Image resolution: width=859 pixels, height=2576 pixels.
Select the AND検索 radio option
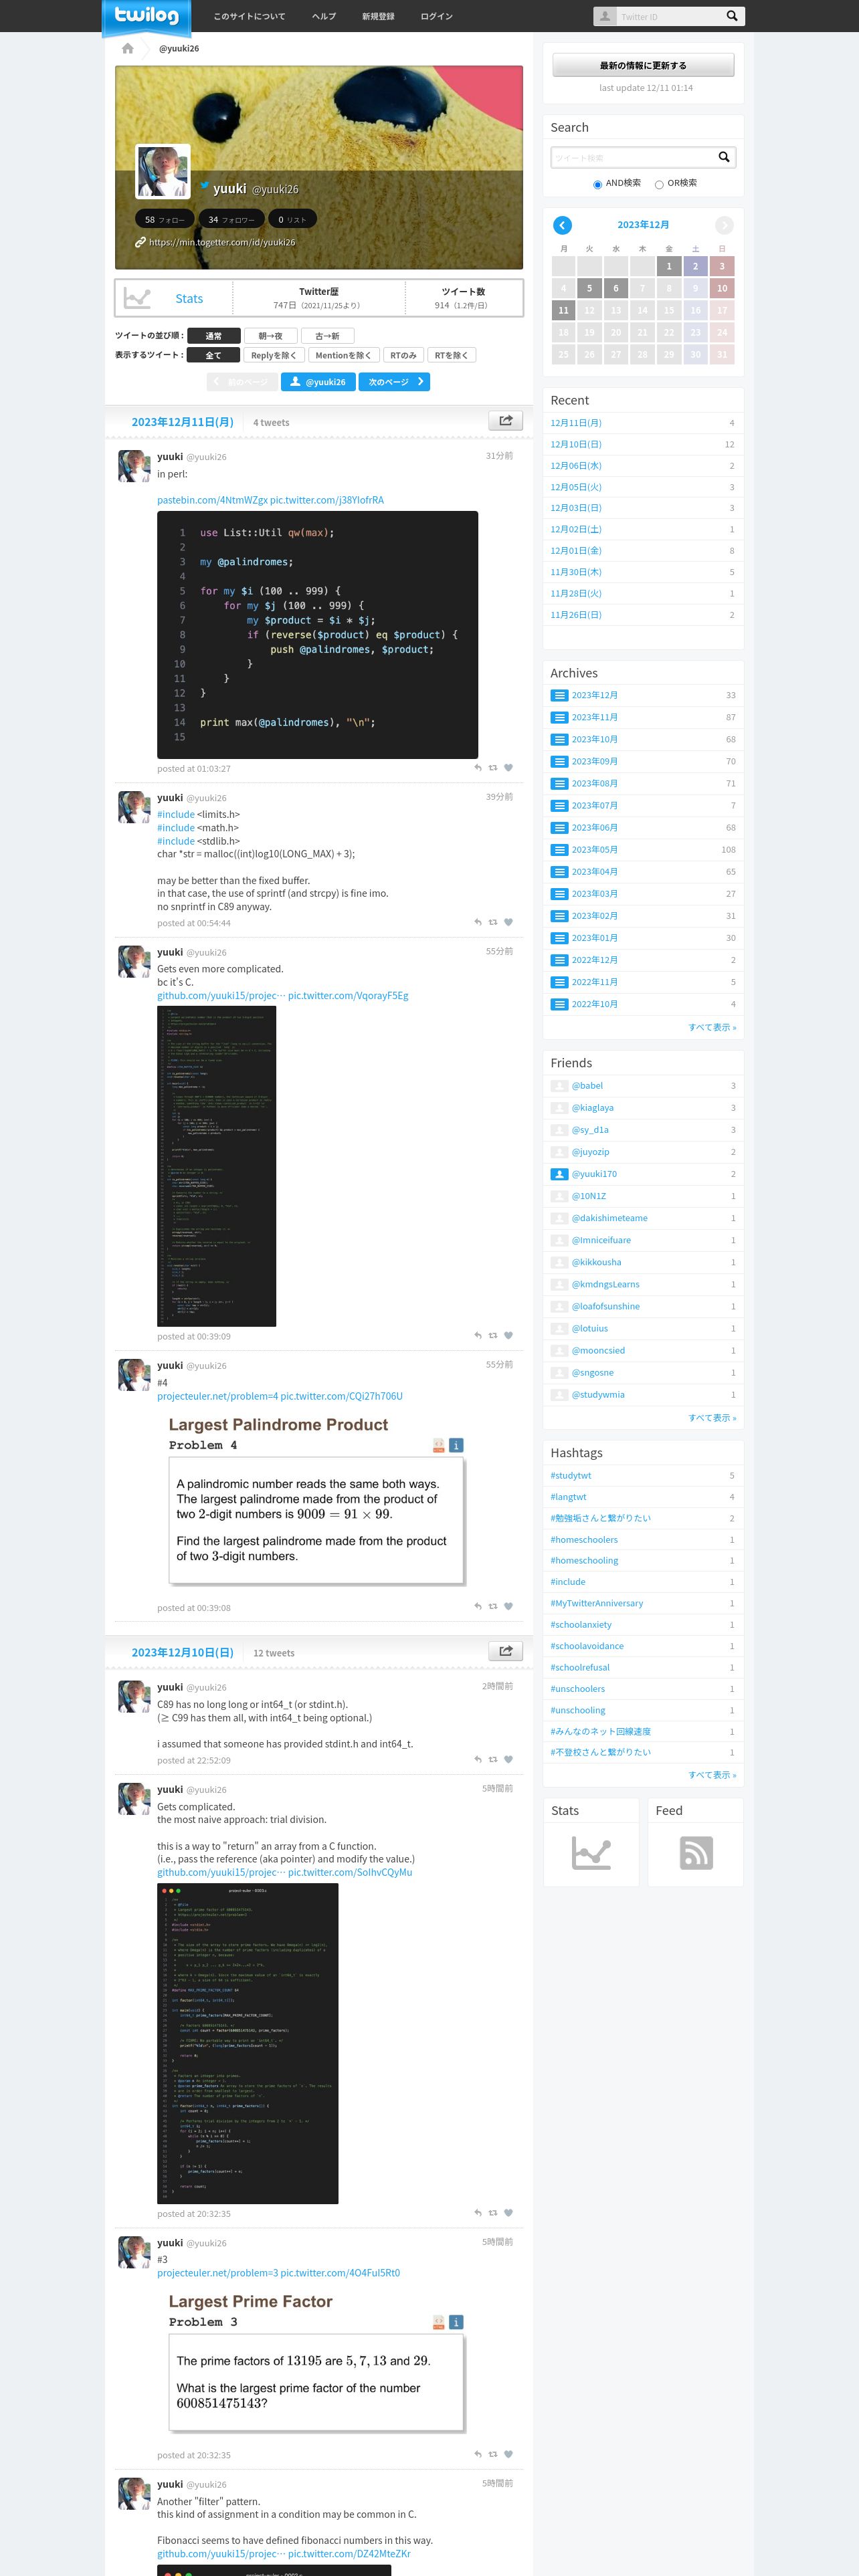597,184
